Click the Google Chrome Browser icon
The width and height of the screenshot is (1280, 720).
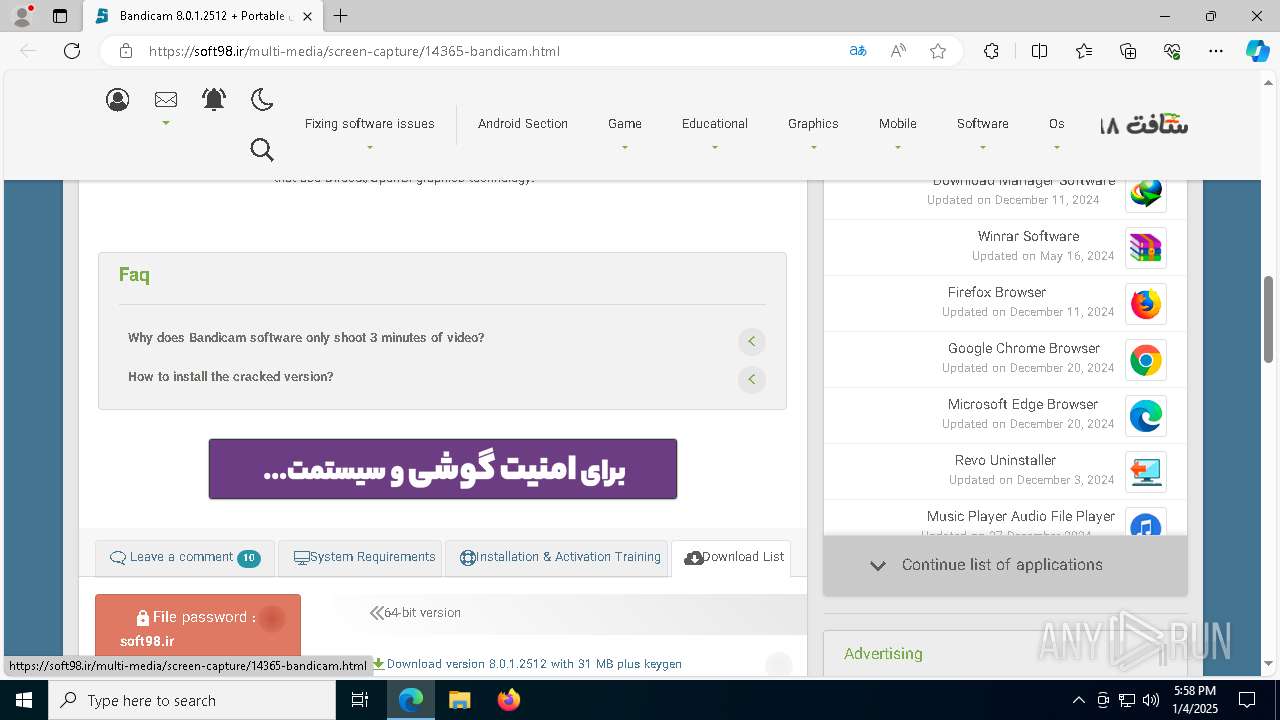1146,360
